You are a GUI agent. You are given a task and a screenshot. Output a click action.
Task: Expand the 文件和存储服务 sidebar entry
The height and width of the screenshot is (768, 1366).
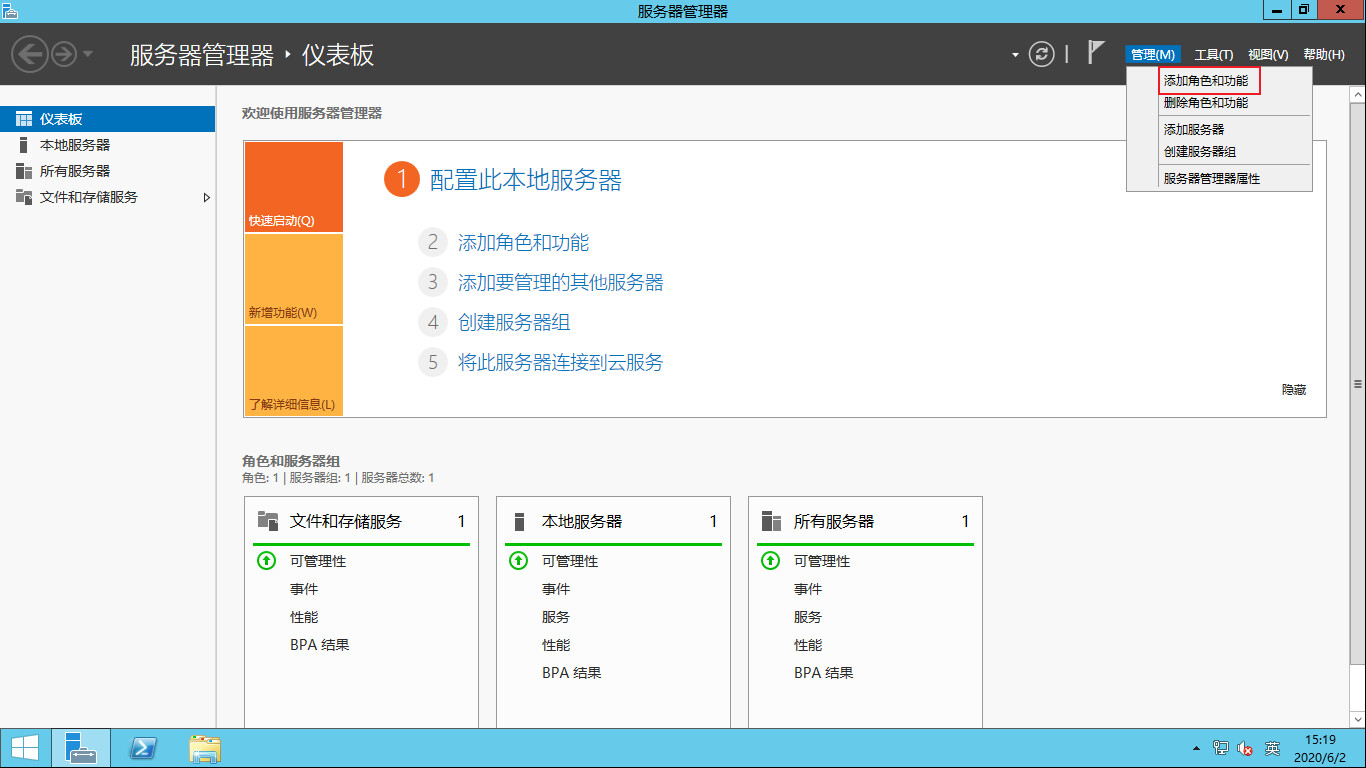208,198
